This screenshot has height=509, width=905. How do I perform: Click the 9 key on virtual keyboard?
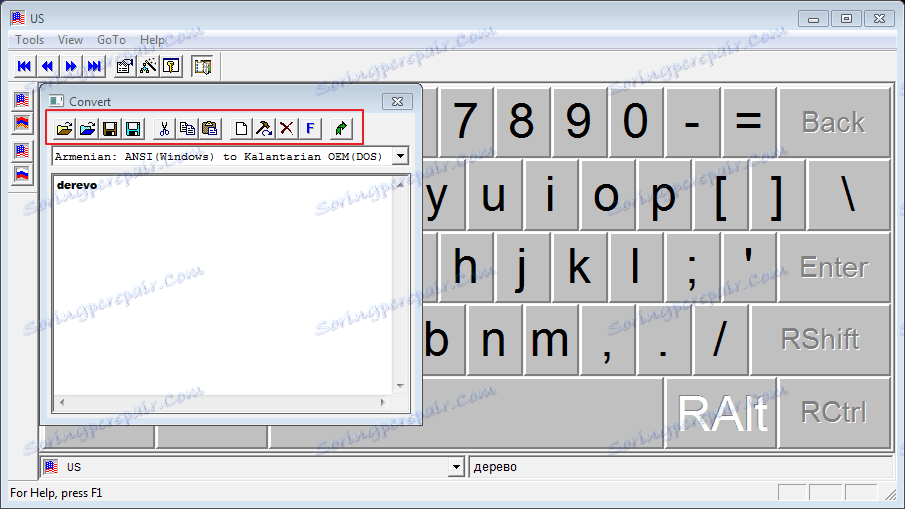pos(578,122)
